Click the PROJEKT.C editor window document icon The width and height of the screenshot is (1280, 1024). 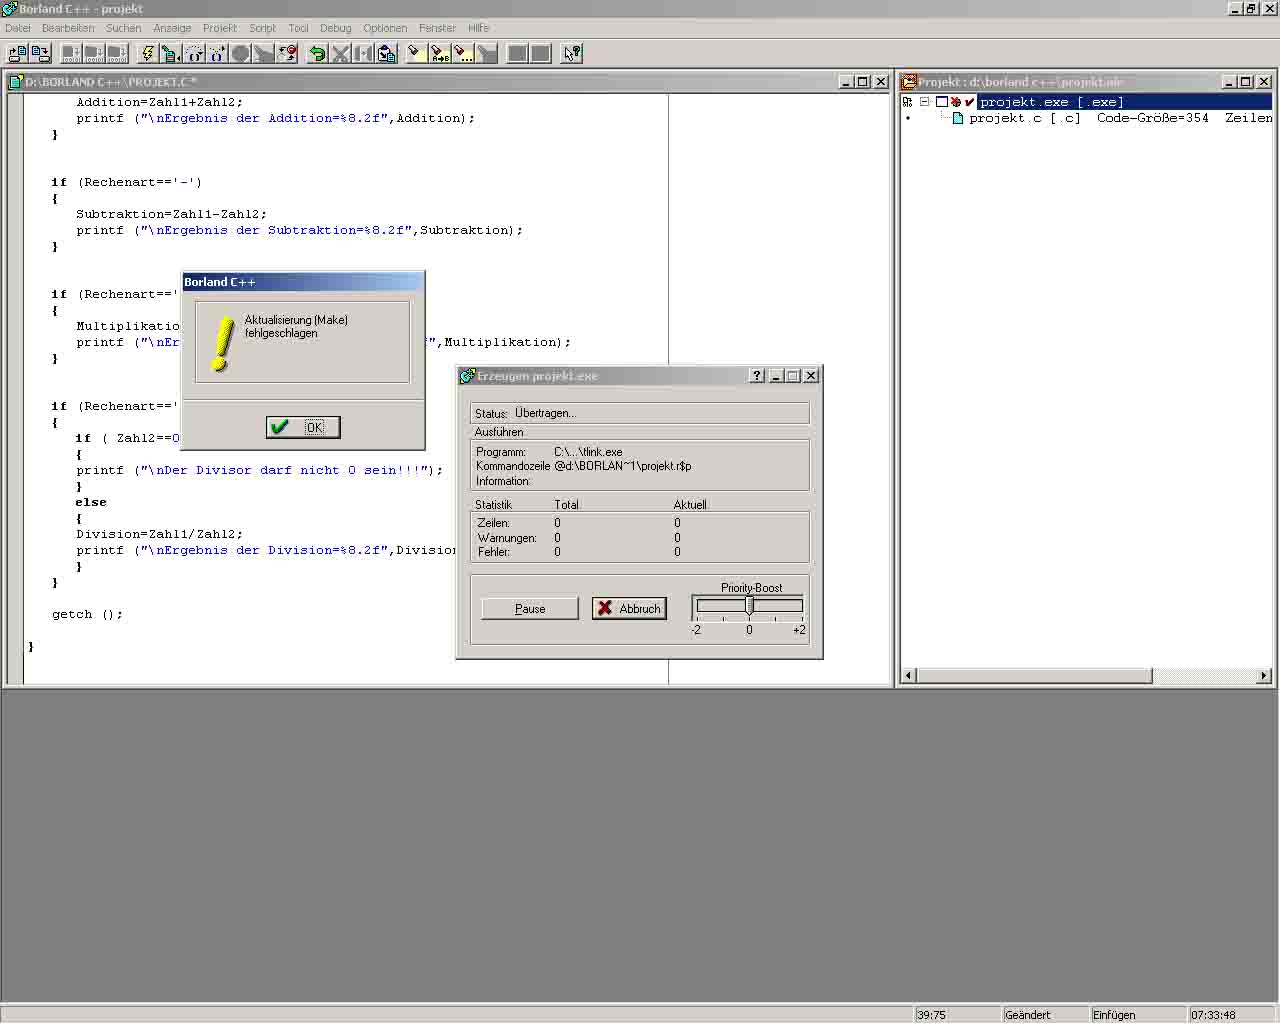[x=16, y=82]
